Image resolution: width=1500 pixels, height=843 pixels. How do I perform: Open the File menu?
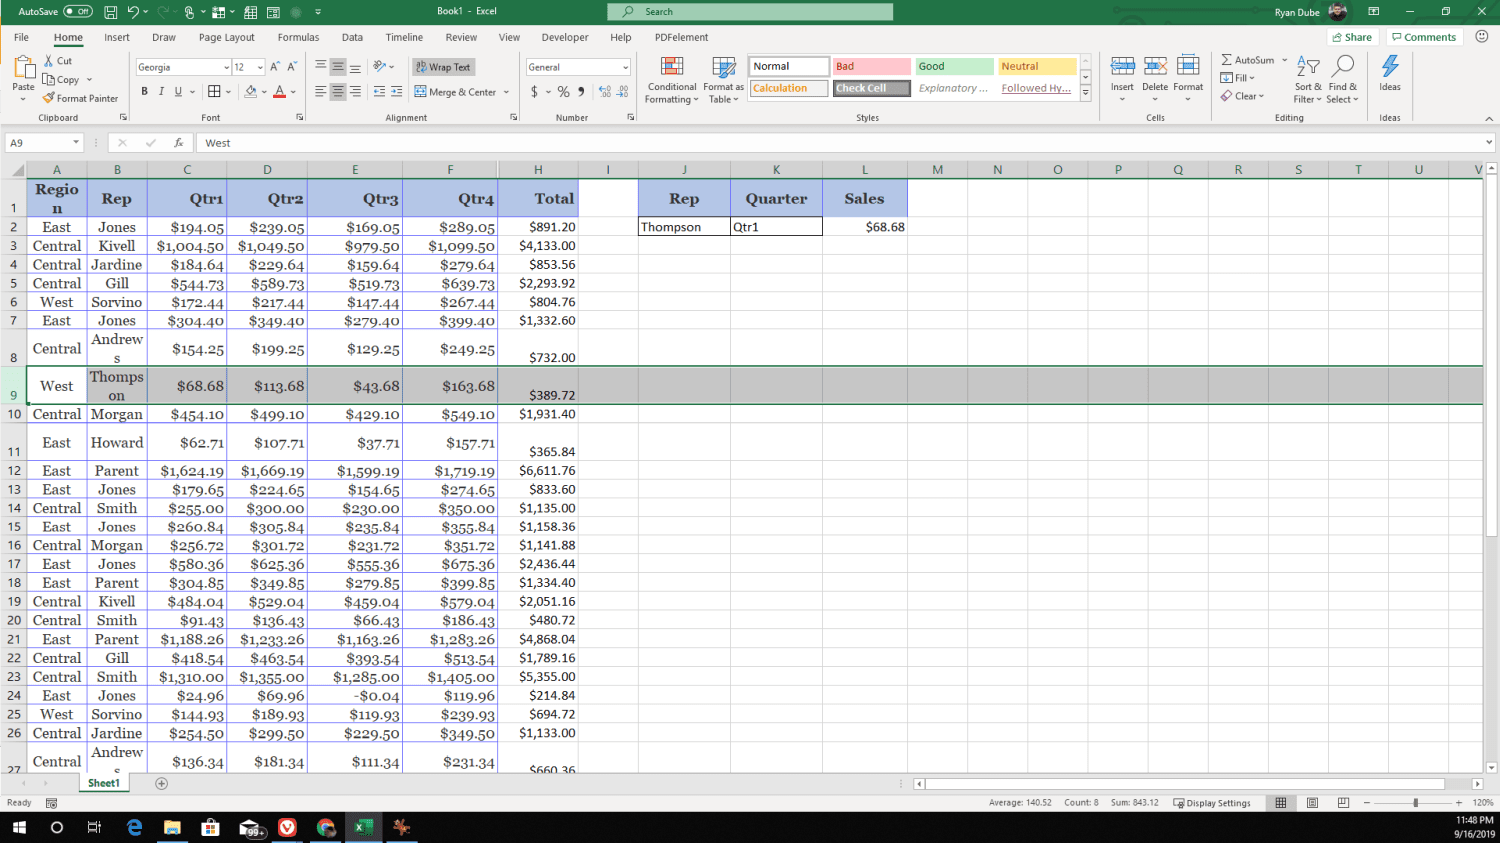[21, 37]
